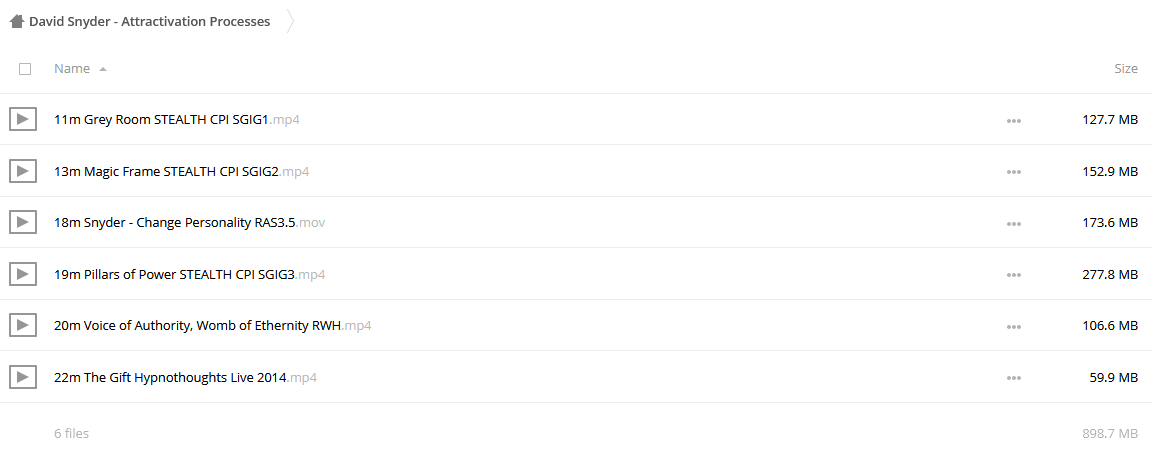Toggle the name sort direction arrow
Viewport: 1152px width, 457px height.
(103, 69)
